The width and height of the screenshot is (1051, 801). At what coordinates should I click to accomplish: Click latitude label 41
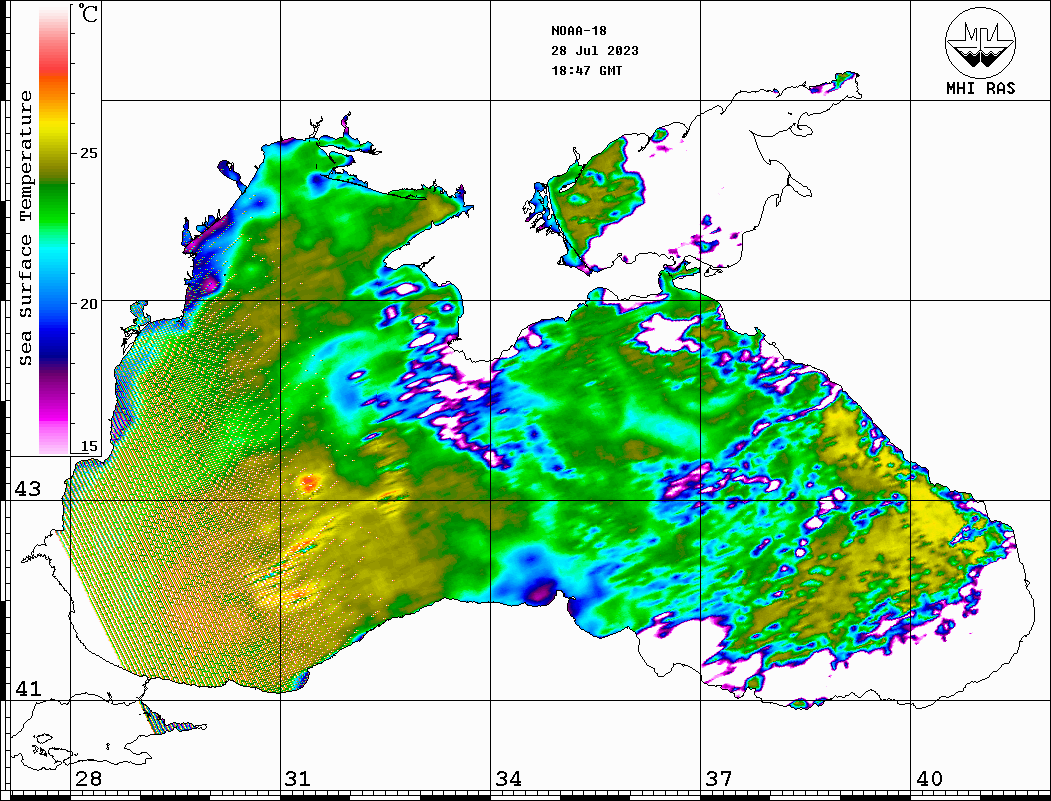pos(27,688)
